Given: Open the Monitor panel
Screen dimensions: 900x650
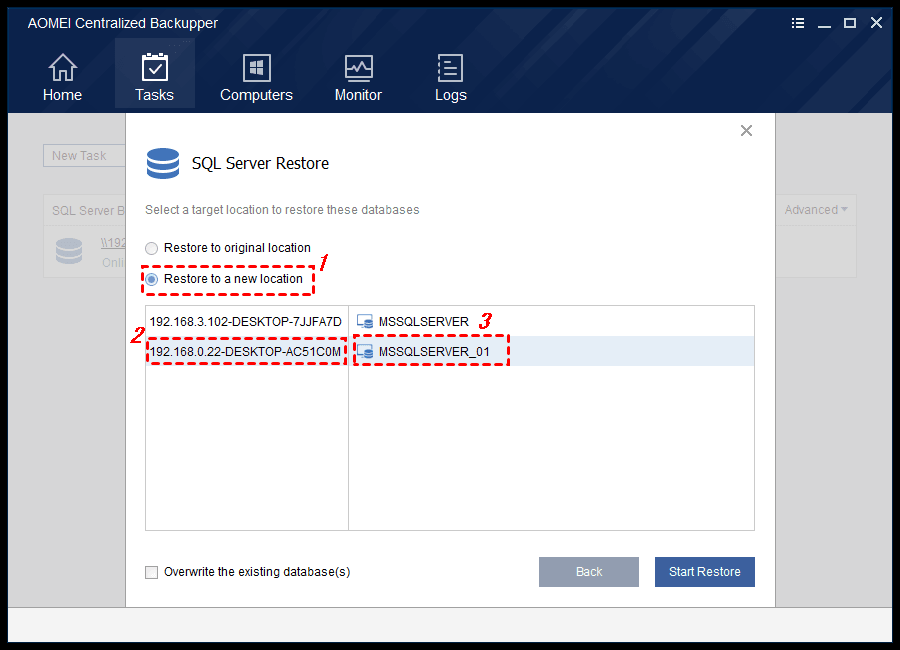Looking at the screenshot, I should coord(358,75).
